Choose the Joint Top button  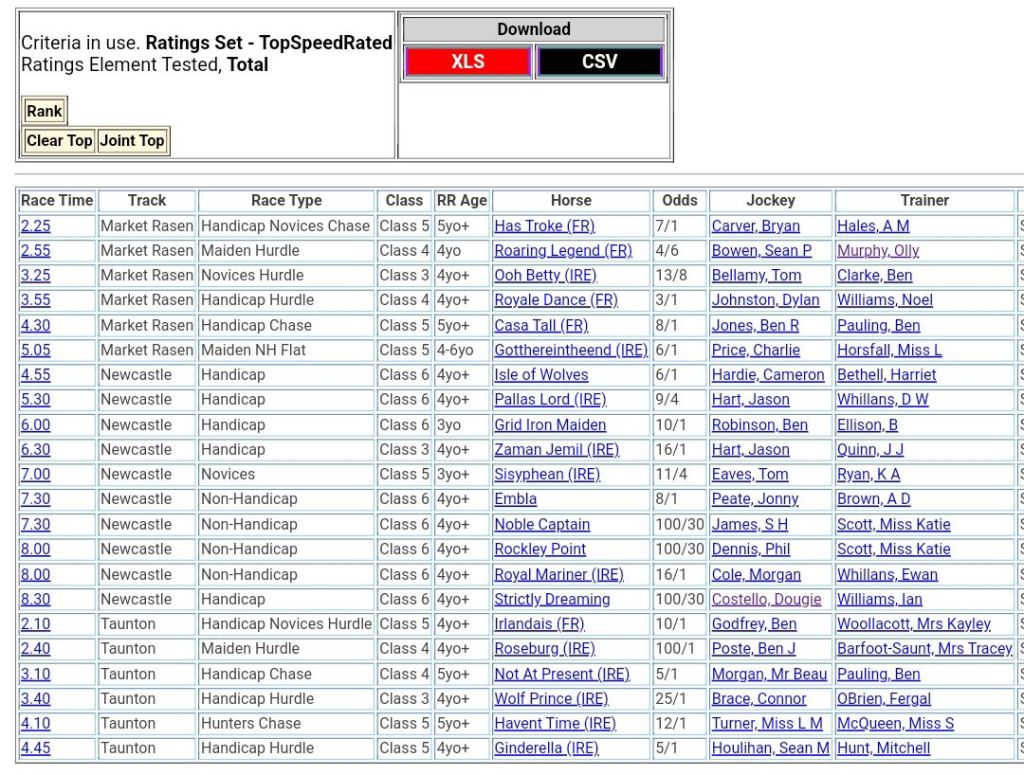(x=132, y=141)
